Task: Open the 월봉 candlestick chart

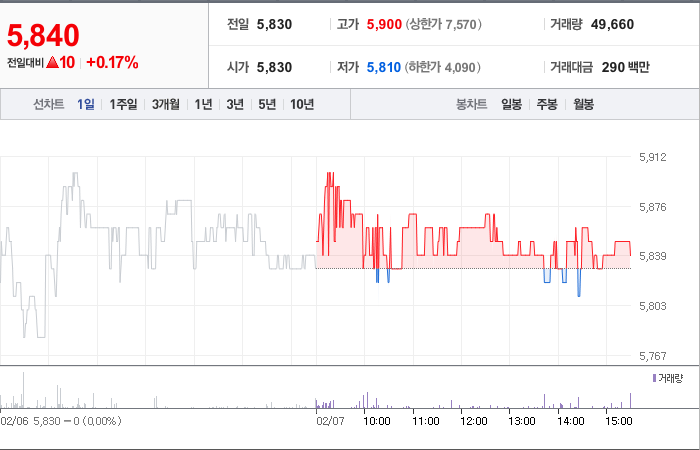Action: pos(583,104)
